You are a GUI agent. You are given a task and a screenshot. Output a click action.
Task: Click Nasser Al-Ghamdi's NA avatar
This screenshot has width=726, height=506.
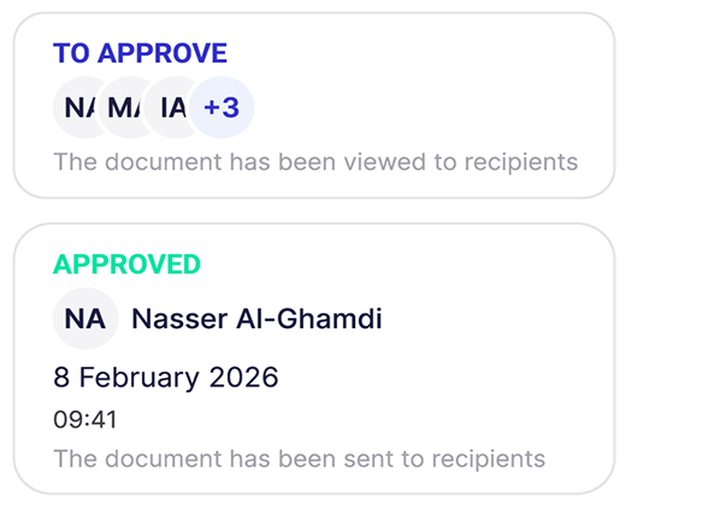point(85,319)
